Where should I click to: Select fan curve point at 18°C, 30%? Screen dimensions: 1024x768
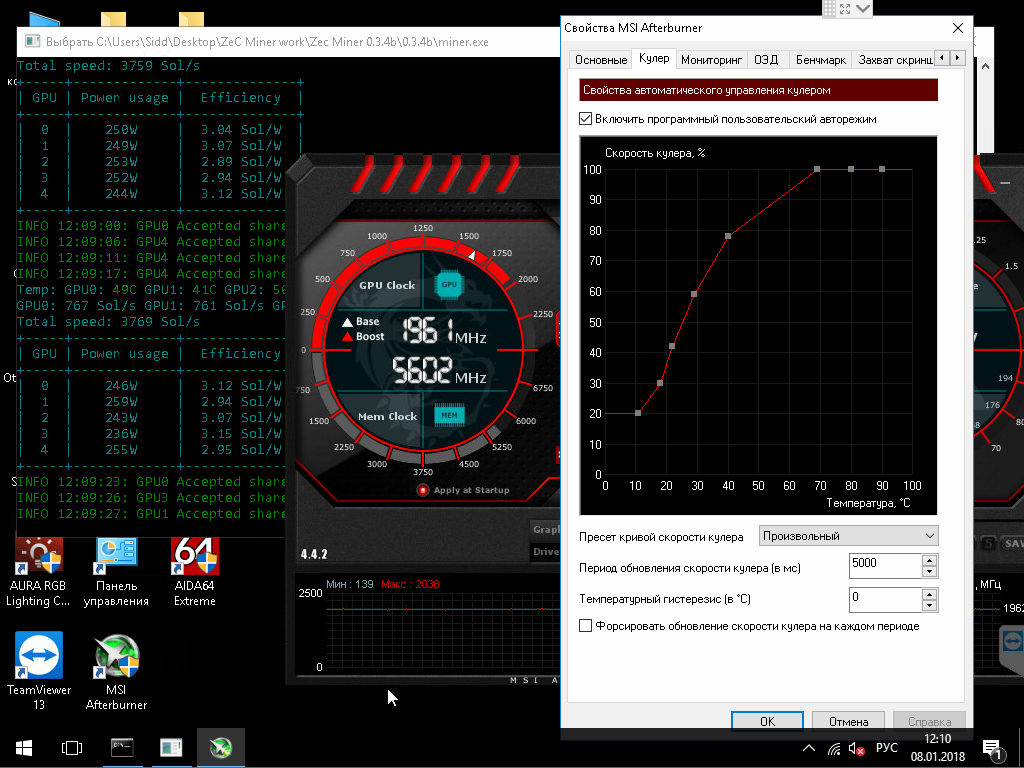coord(660,383)
